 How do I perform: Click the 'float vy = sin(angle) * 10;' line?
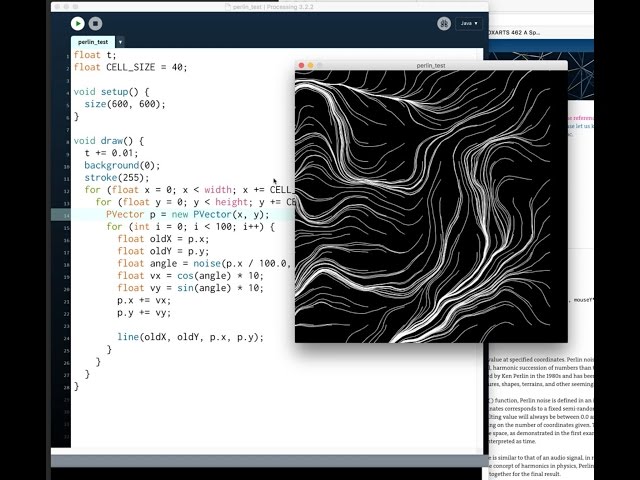pos(190,288)
